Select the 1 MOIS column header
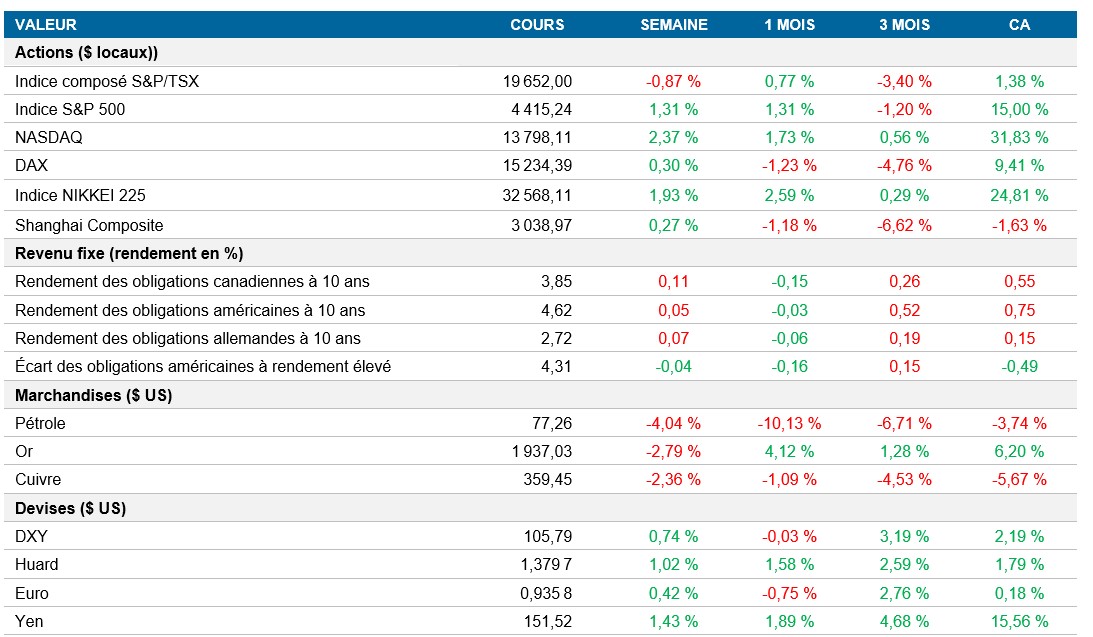This screenshot has height=637, width=1093. tap(789, 24)
